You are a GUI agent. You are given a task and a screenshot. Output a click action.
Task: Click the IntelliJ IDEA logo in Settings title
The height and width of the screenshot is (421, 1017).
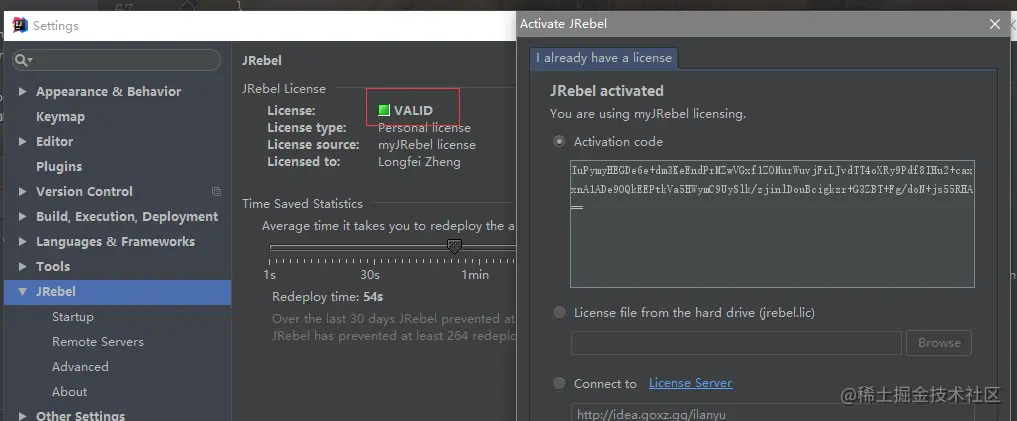20,25
